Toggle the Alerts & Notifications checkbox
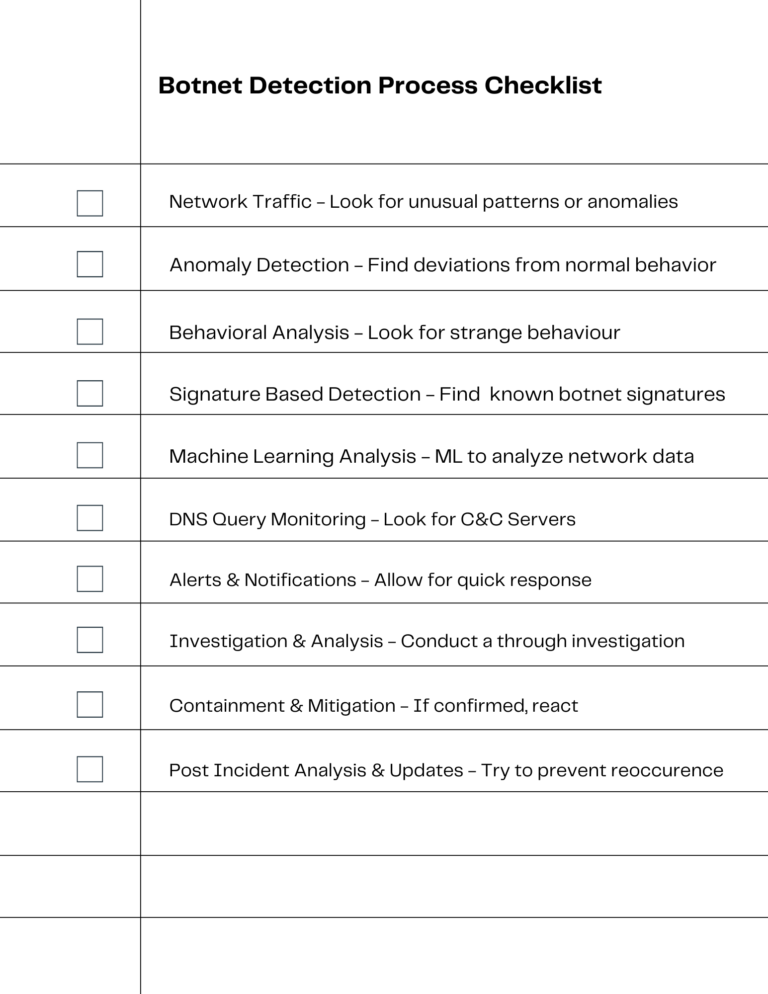The width and height of the screenshot is (768, 994). 90,579
